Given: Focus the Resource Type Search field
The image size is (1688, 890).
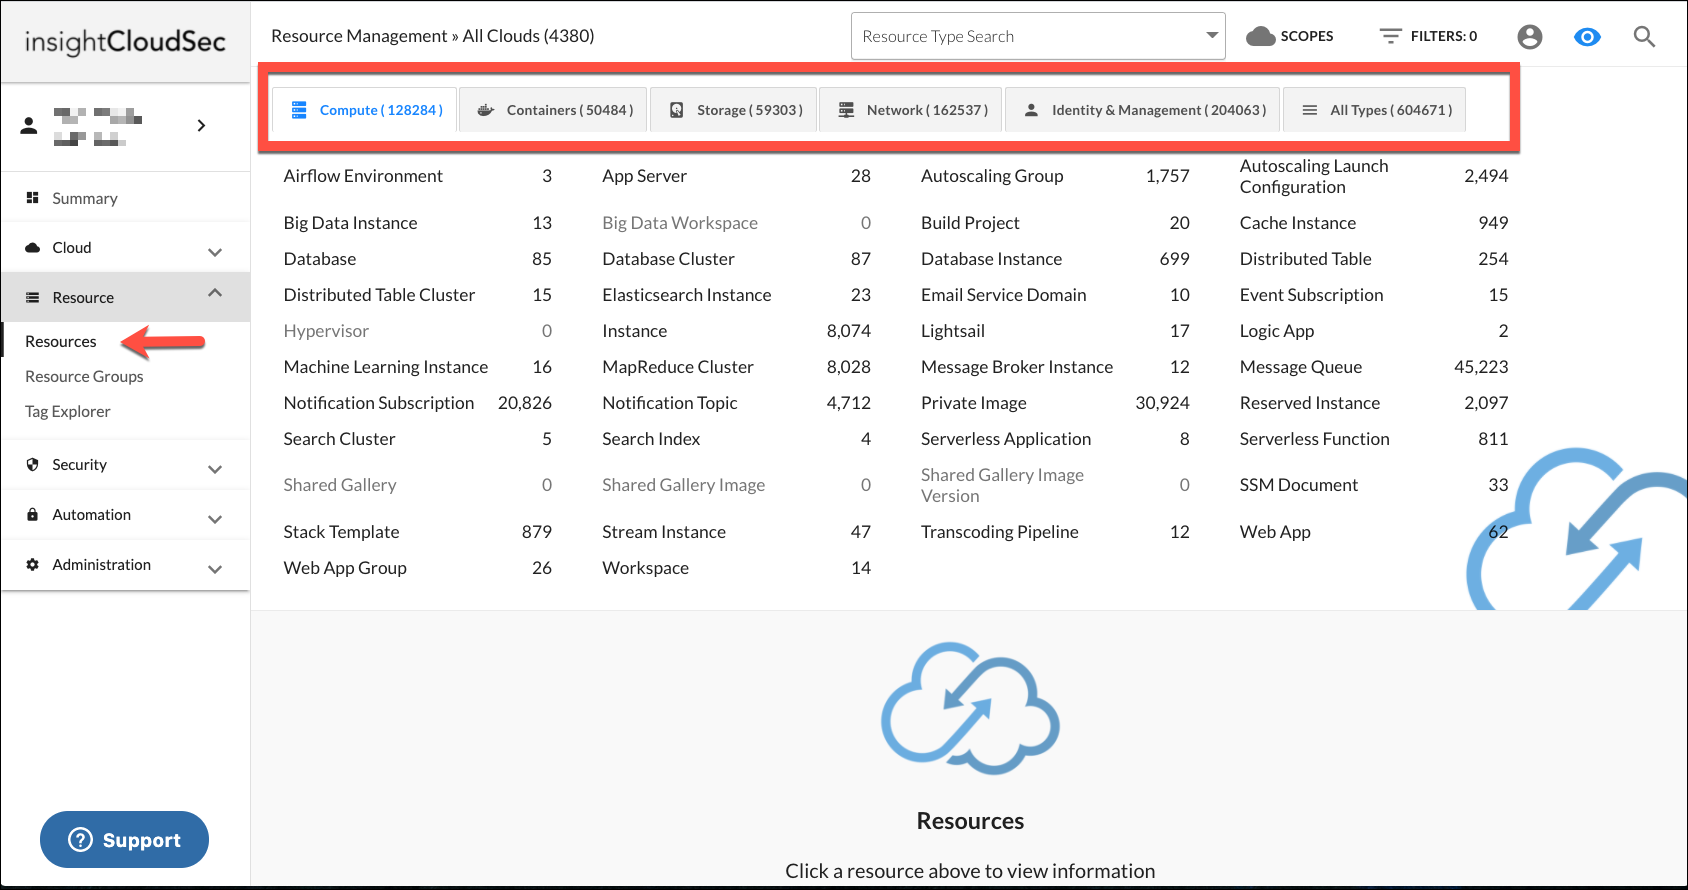Looking at the screenshot, I should (x=1038, y=36).
